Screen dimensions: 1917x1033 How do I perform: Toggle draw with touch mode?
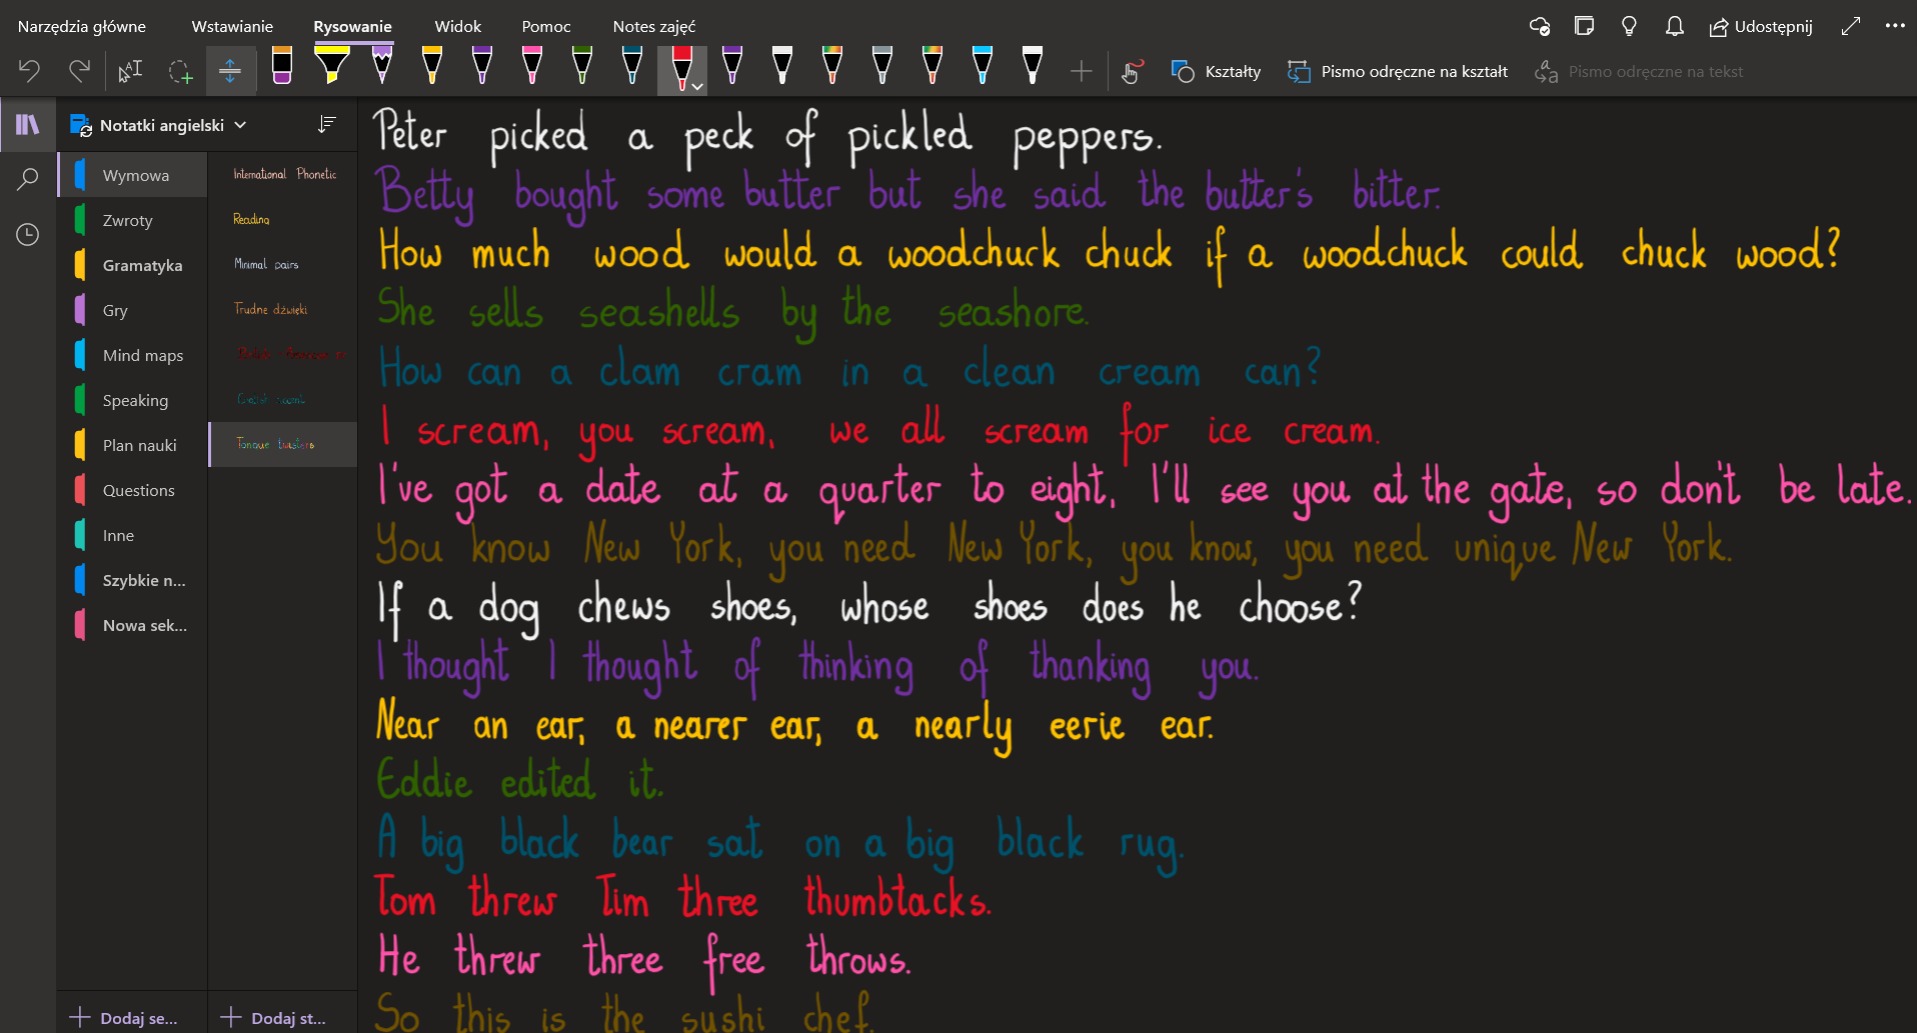pos(1131,71)
